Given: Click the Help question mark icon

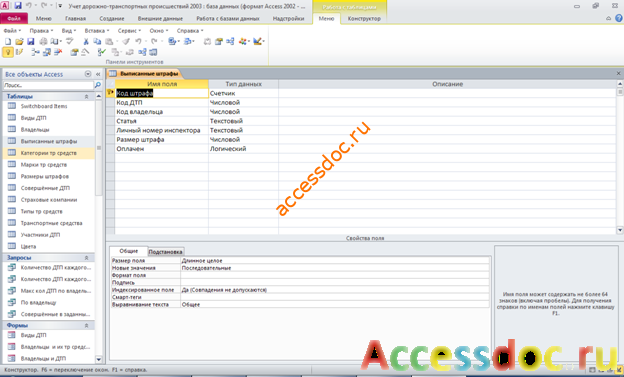Looking at the screenshot, I should 619,18.
